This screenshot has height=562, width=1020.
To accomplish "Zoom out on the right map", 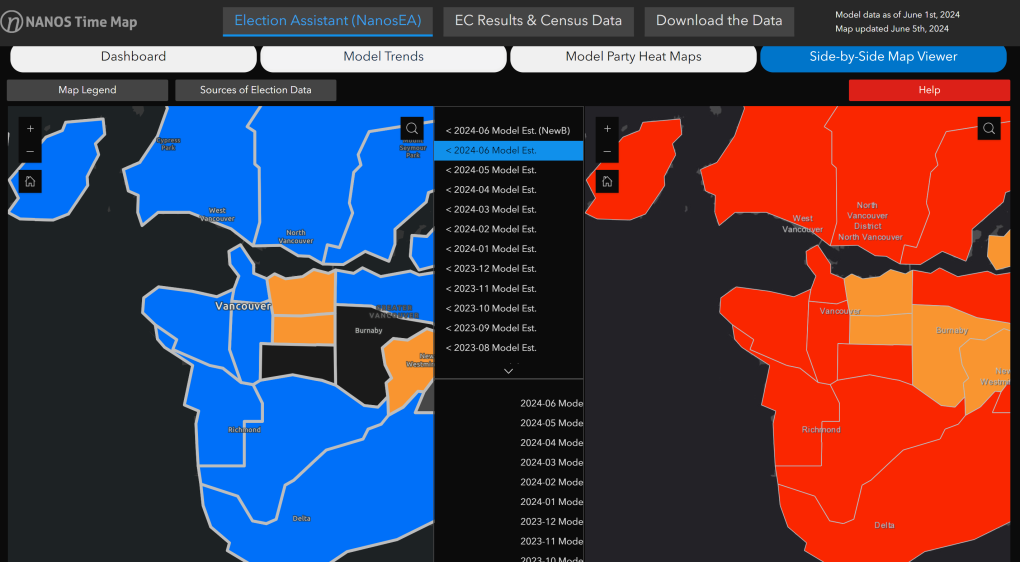I will [607, 152].
